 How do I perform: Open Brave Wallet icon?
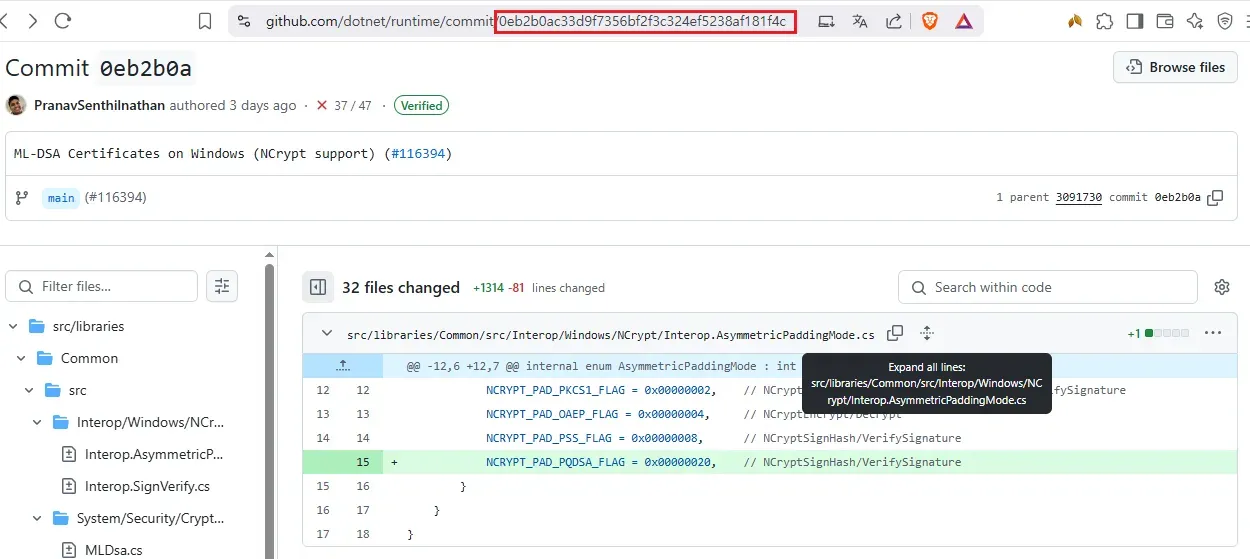pyautogui.click(x=1164, y=21)
